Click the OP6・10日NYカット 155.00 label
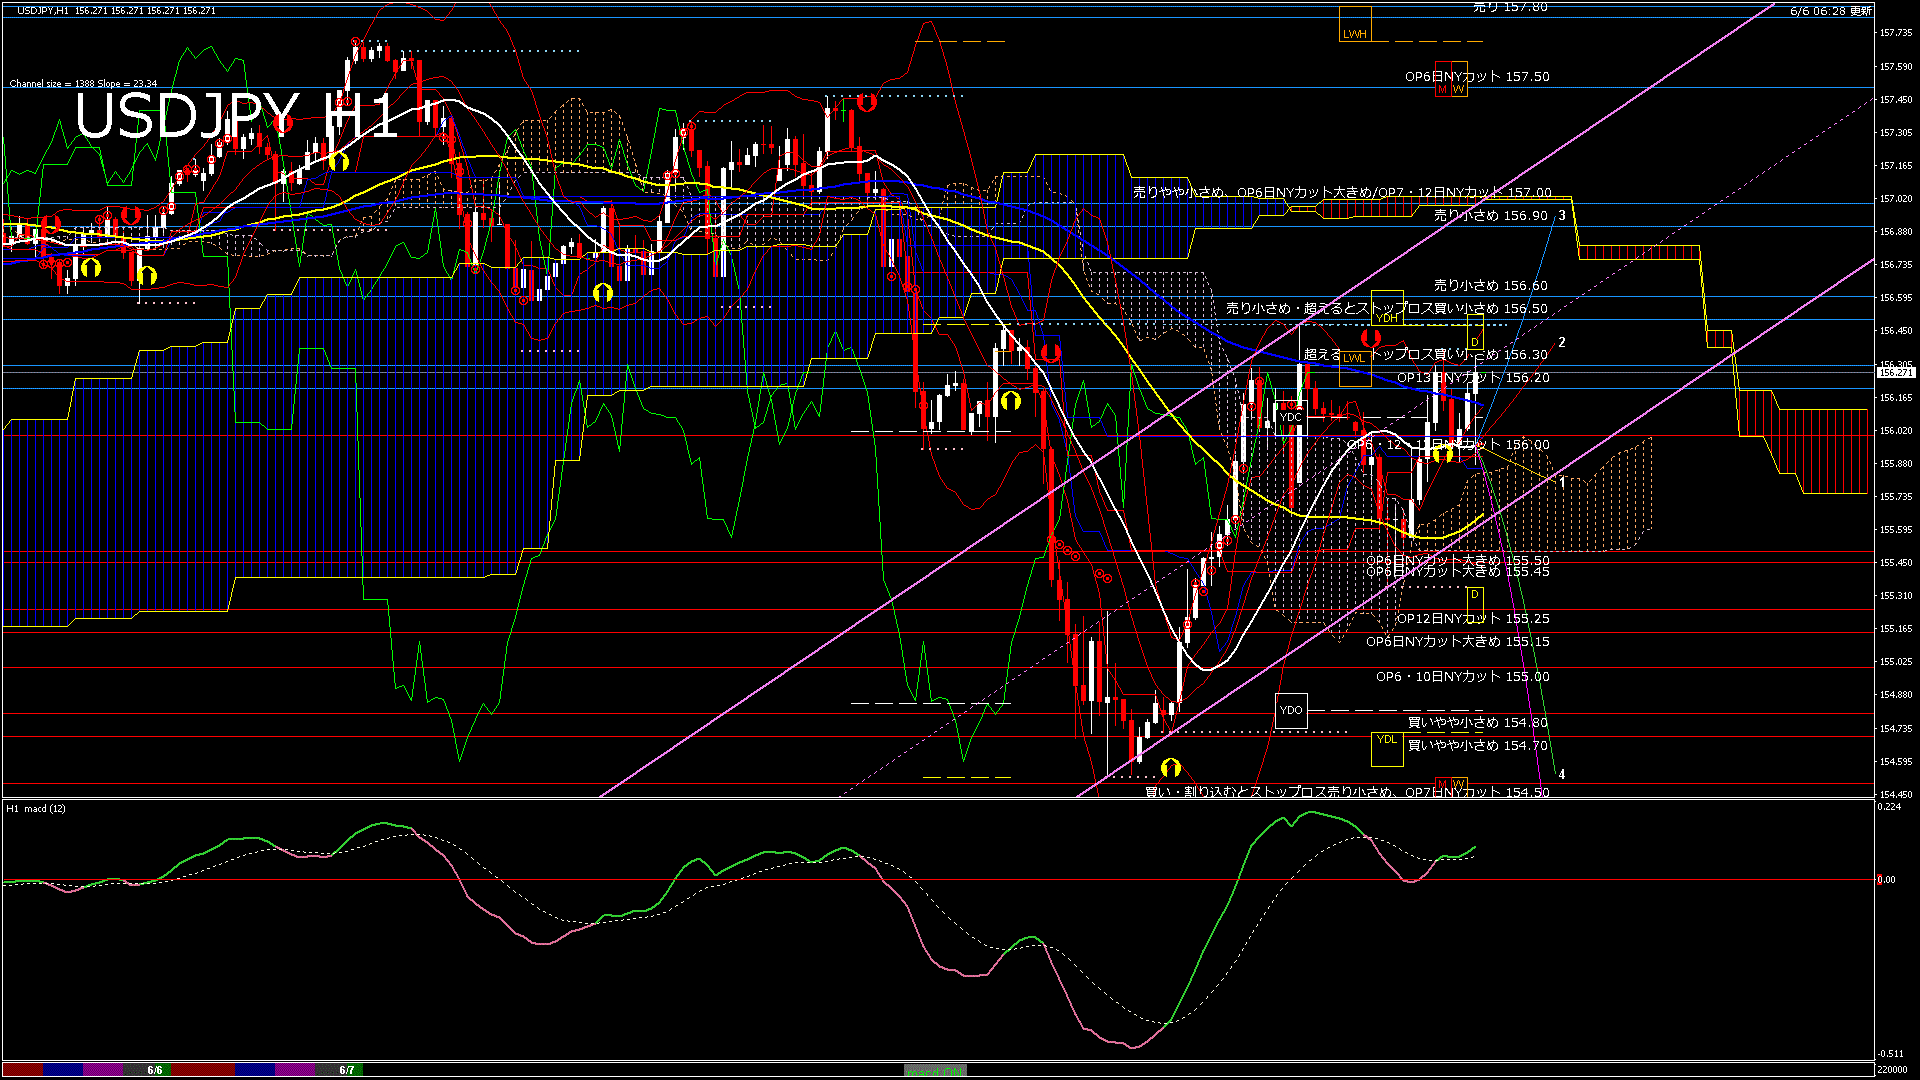 (x=1462, y=677)
